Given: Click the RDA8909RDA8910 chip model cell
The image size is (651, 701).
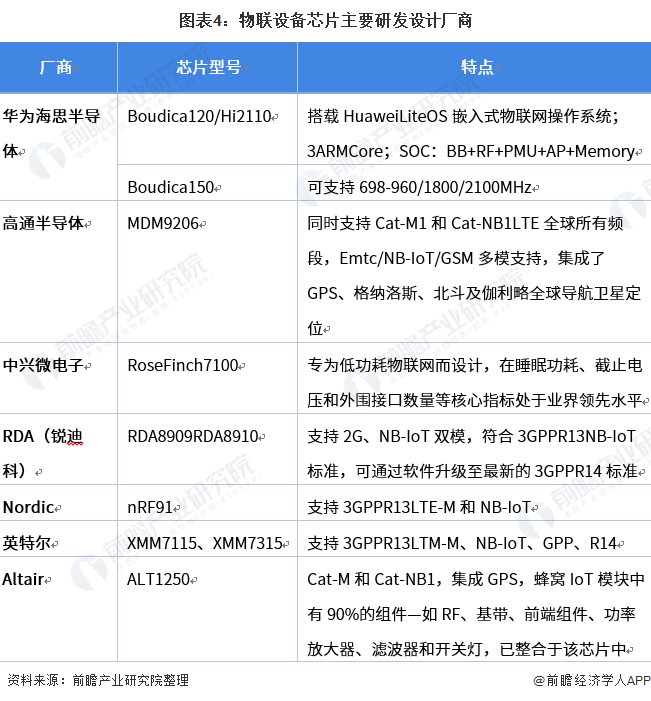Looking at the screenshot, I should click(207, 449).
